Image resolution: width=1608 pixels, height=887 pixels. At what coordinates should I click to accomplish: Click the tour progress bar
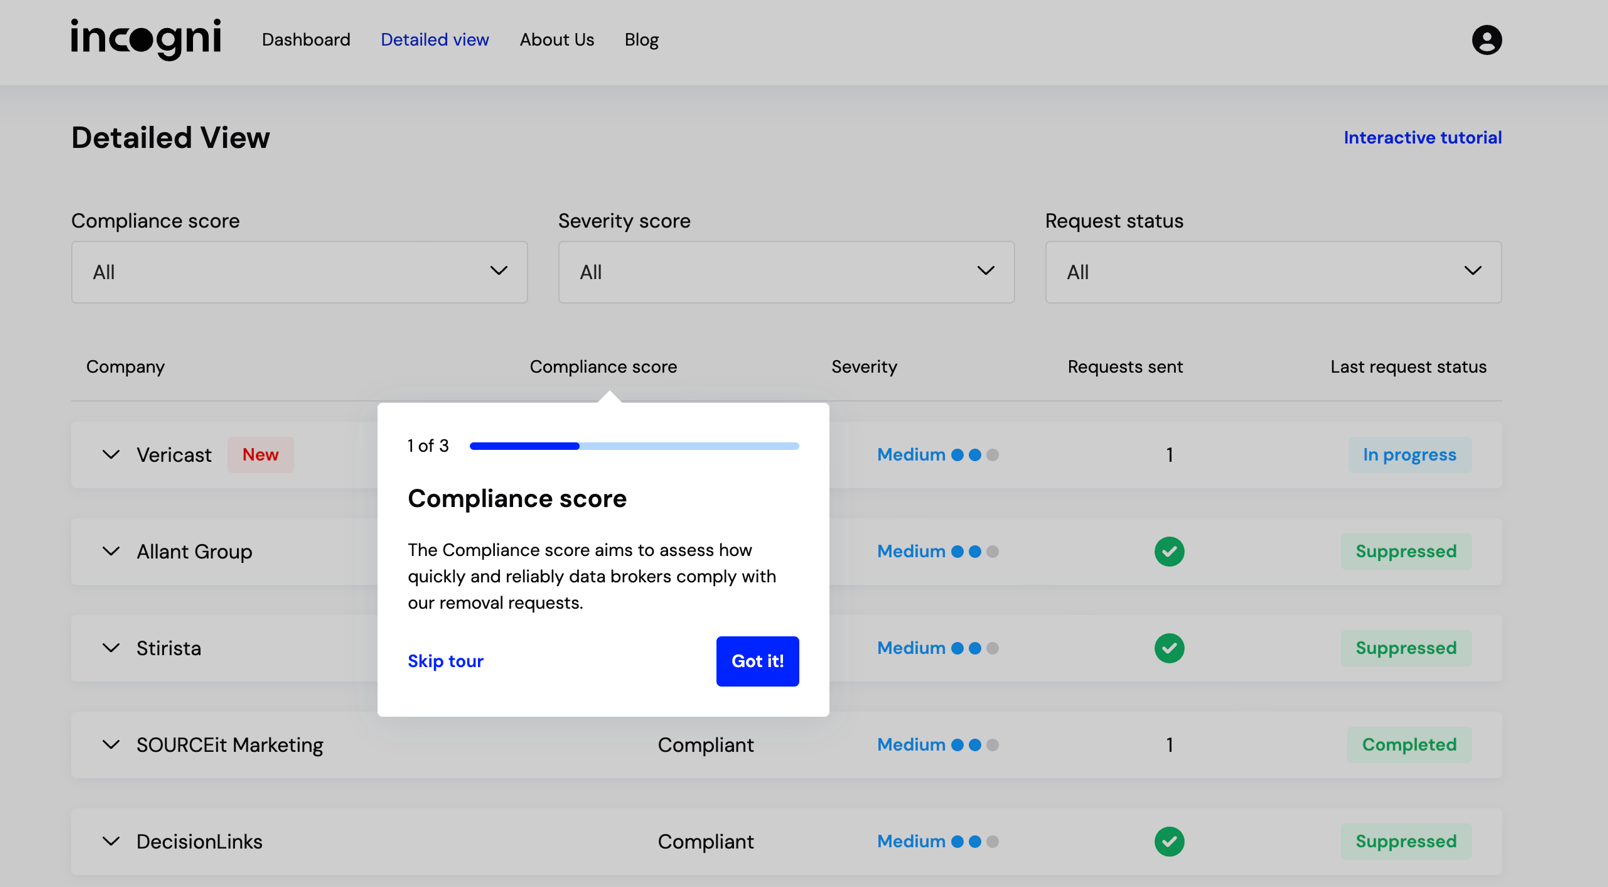(x=634, y=446)
